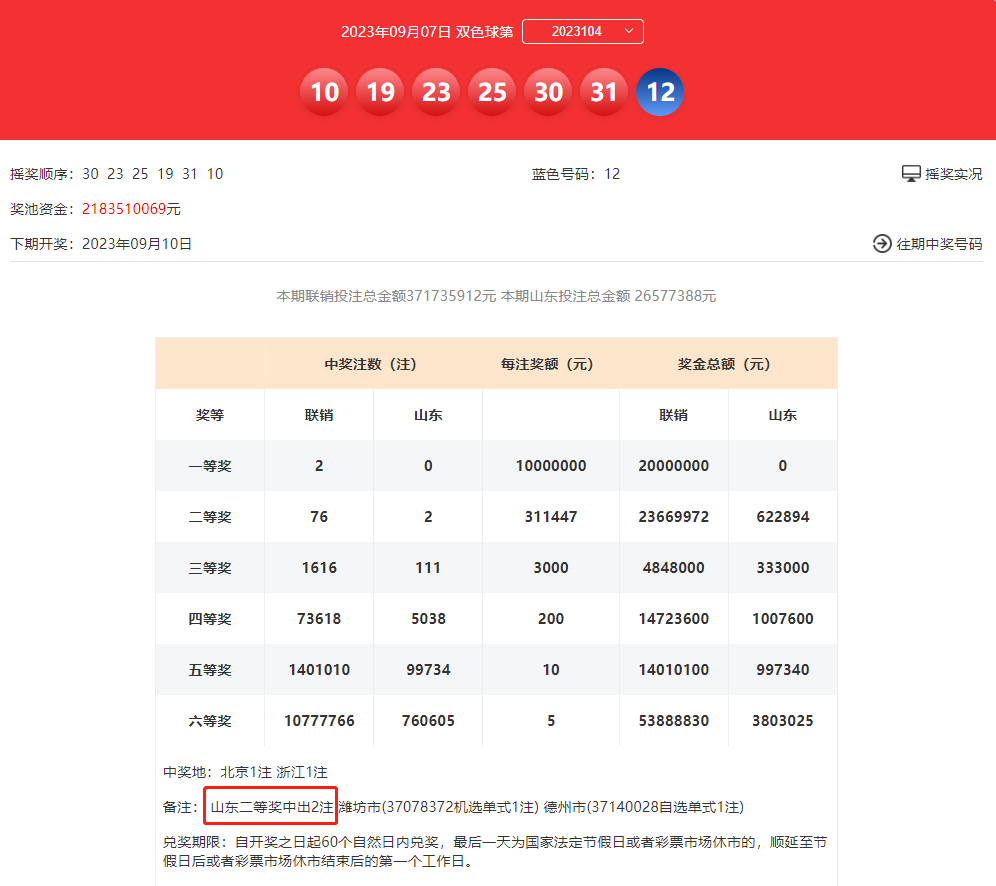The width and height of the screenshot is (996, 886).
Task: Open the issue number 2023104 dropdown
Action: click(582, 31)
